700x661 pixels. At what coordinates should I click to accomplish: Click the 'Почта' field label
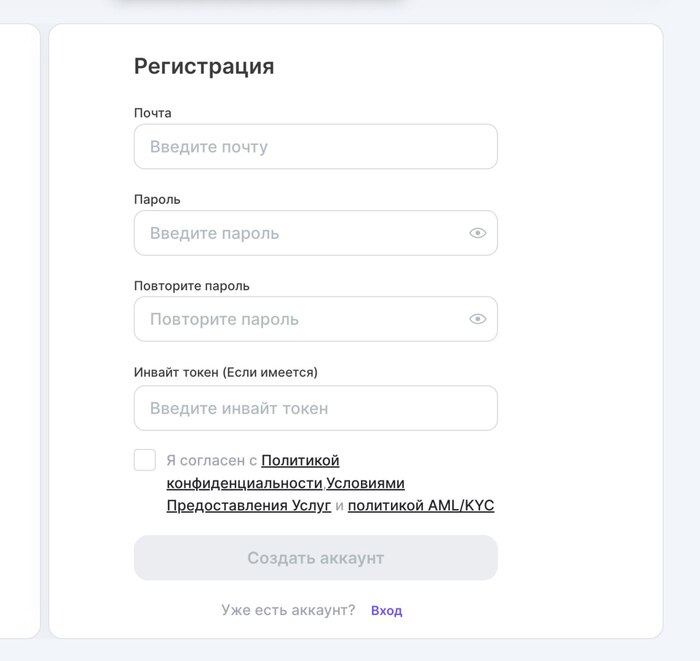tap(153, 113)
